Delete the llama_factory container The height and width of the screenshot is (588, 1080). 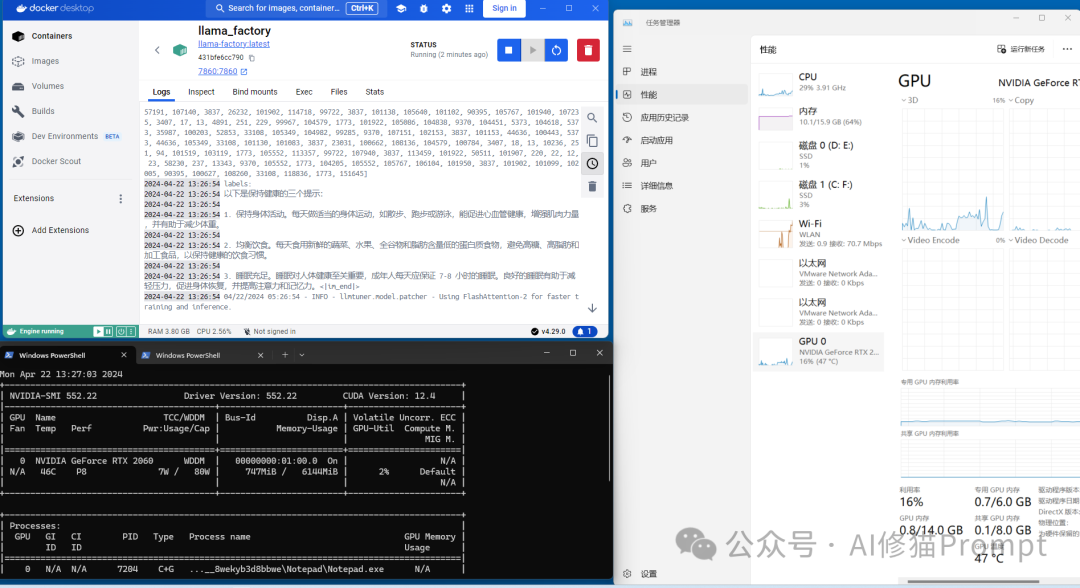(588, 50)
